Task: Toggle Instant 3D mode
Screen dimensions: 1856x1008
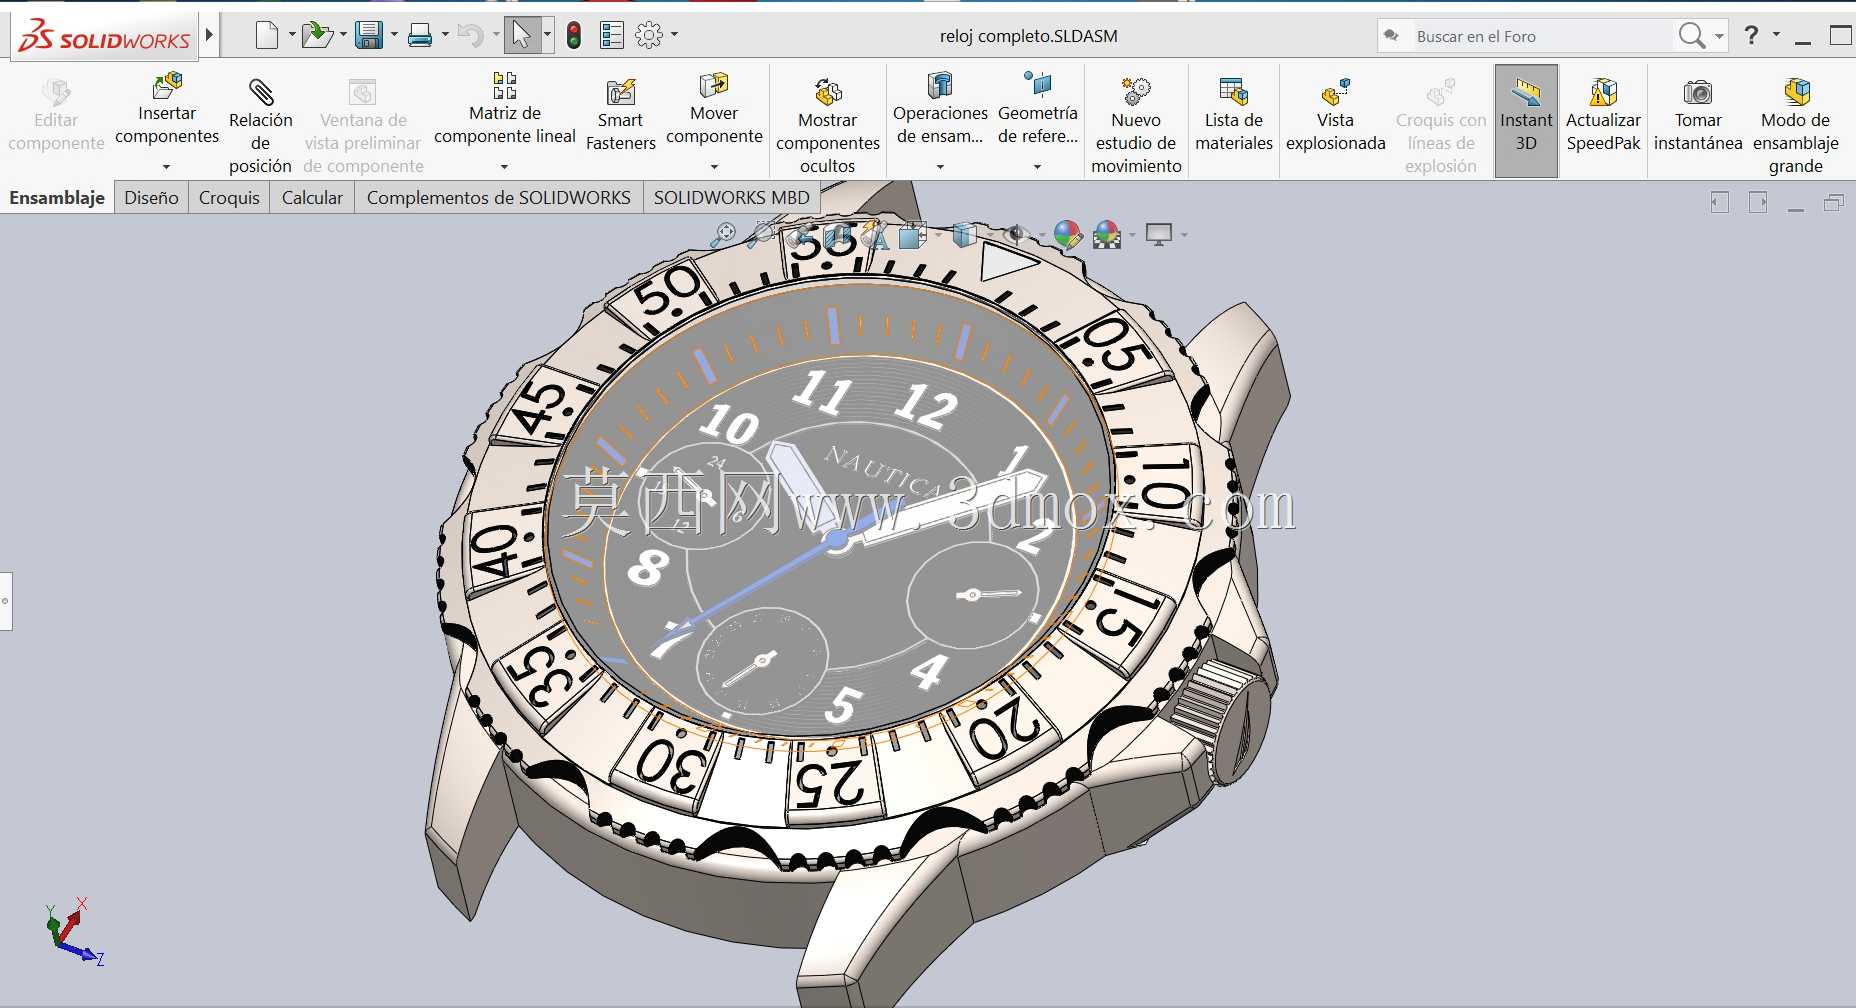Action: [x=1526, y=121]
